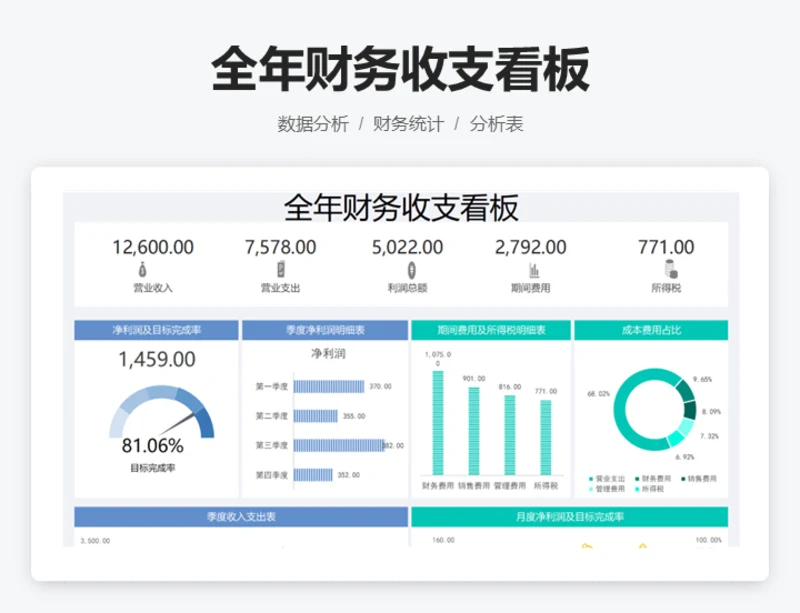This screenshot has height=613, width=800.
Task: Select the 净利润及目标完成率 panel header
Action: pyautogui.click(x=156, y=330)
